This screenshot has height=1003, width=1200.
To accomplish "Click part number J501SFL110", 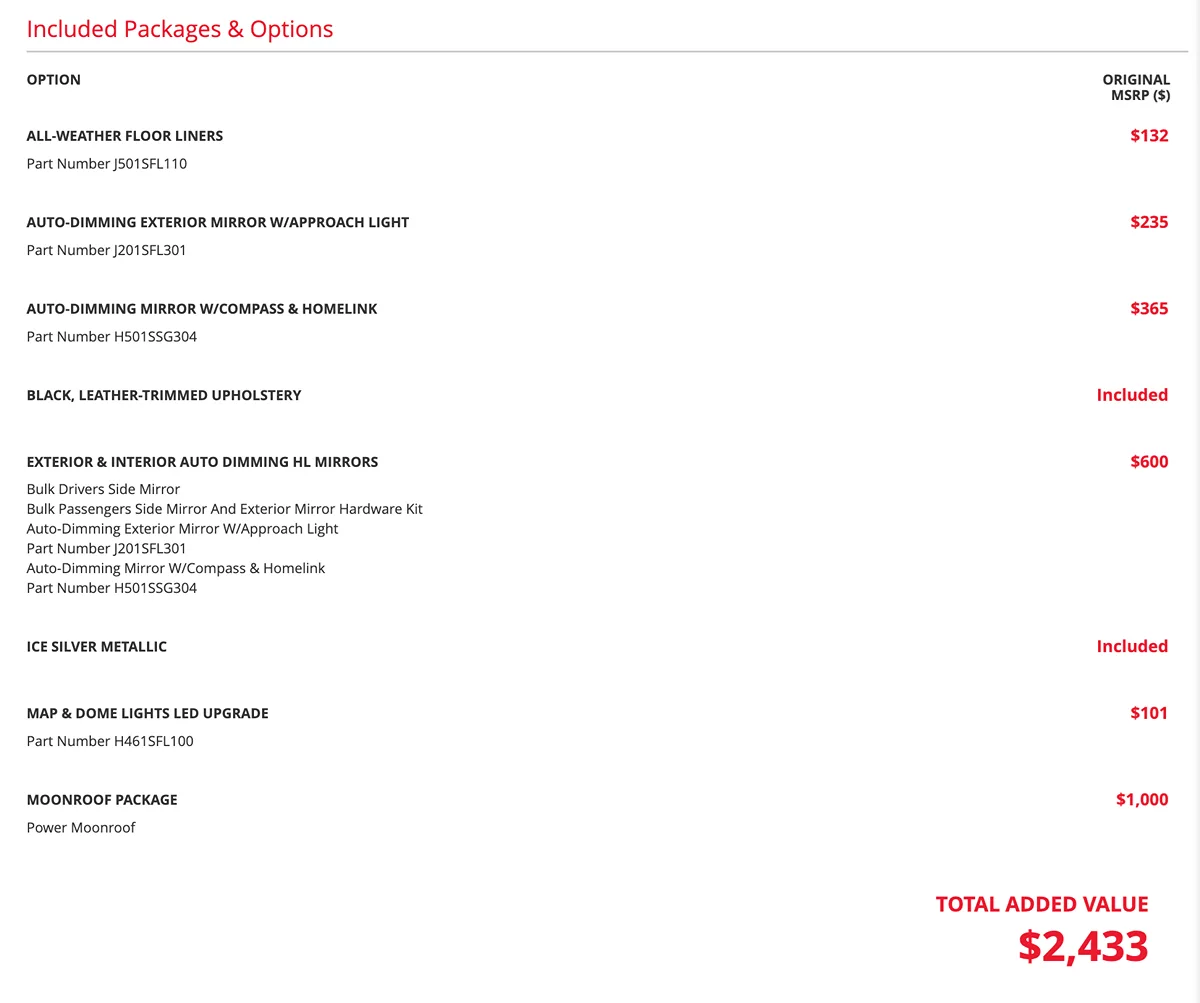I will pos(107,164).
